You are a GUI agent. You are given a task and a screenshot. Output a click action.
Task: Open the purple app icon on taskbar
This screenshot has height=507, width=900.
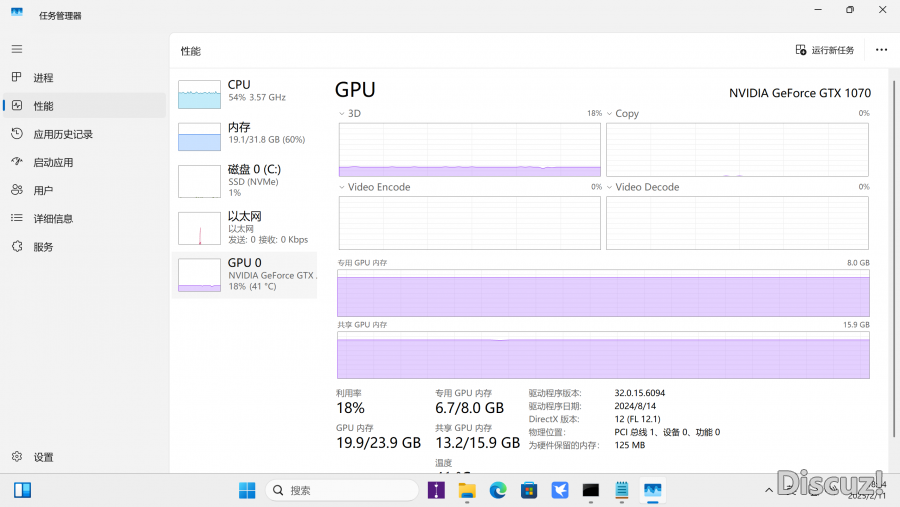click(x=436, y=490)
